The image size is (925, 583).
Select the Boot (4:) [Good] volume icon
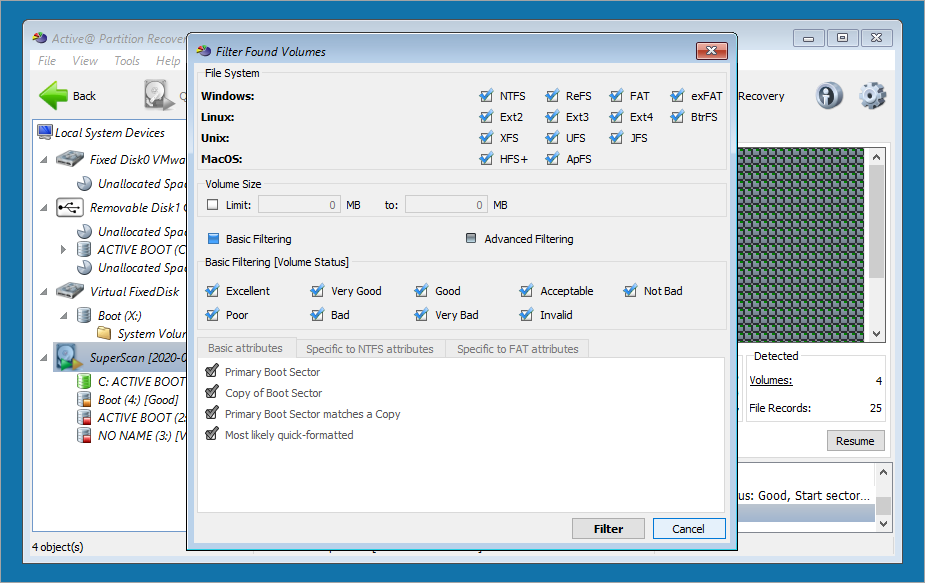(x=84, y=399)
